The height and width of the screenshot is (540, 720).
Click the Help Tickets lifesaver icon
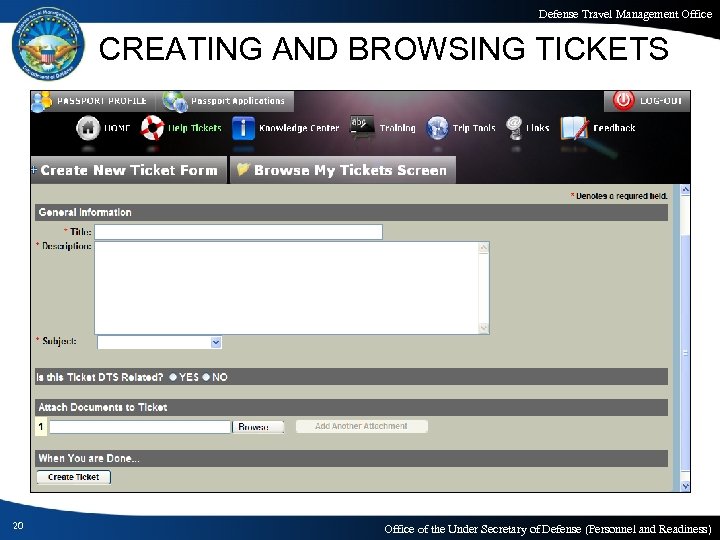(152, 128)
